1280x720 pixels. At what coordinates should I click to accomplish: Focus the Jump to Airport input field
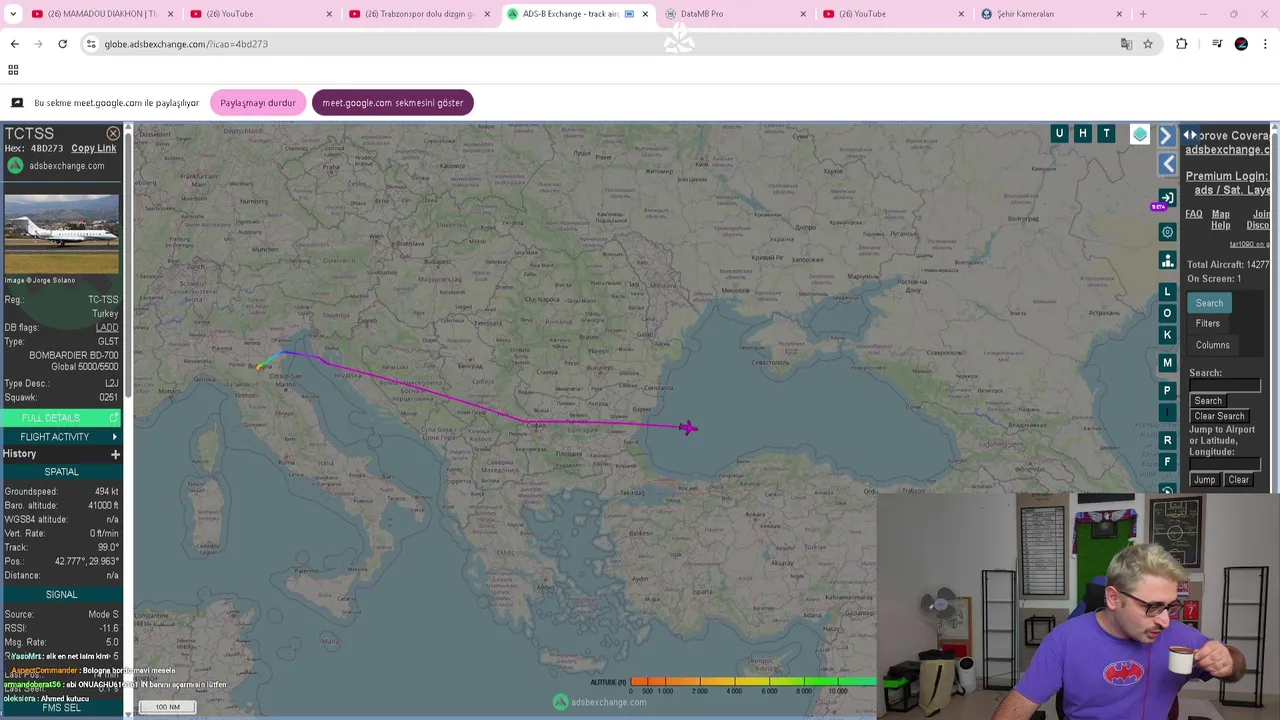pyautogui.click(x=1225, y=465)
